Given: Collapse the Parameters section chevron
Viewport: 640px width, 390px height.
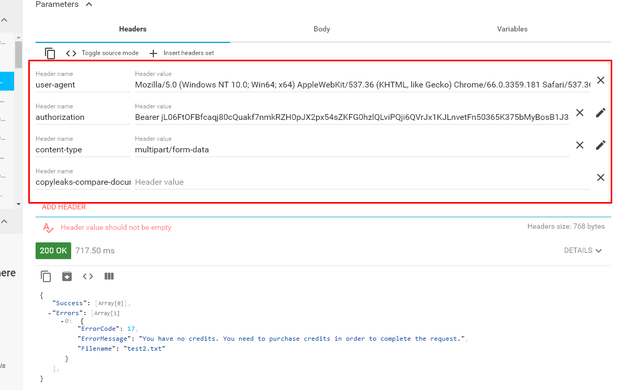Looking at the screenshot, I should tap(89, 4).
